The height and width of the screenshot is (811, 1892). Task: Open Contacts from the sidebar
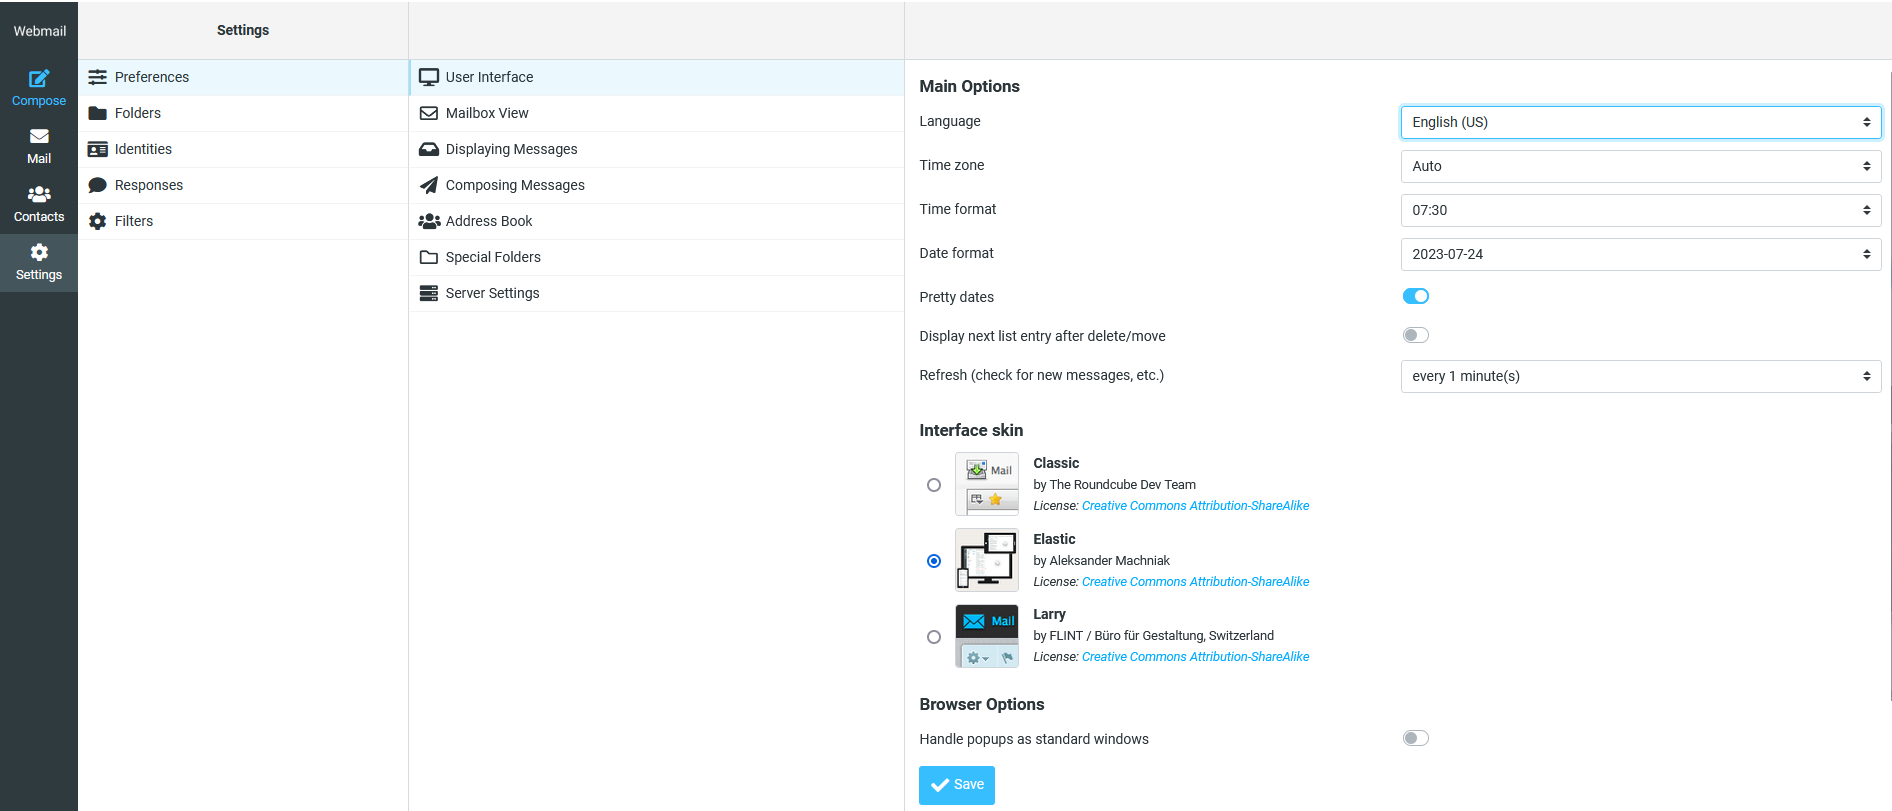click(39, 204)
